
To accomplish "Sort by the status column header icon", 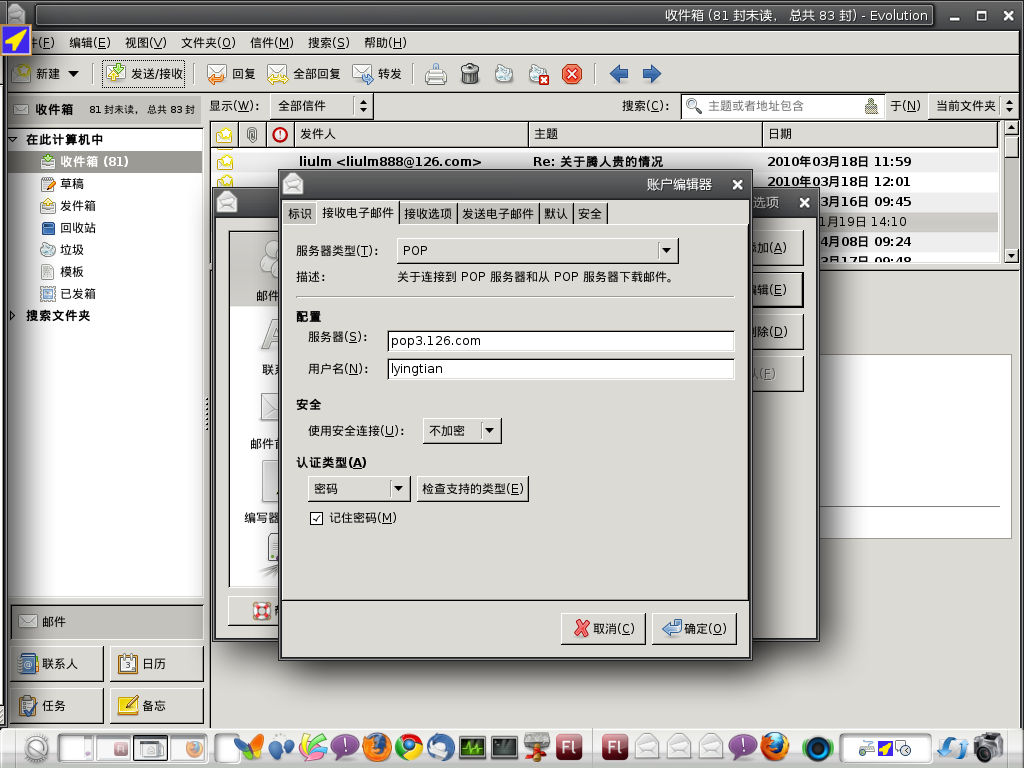I will (x=224, y=135).
